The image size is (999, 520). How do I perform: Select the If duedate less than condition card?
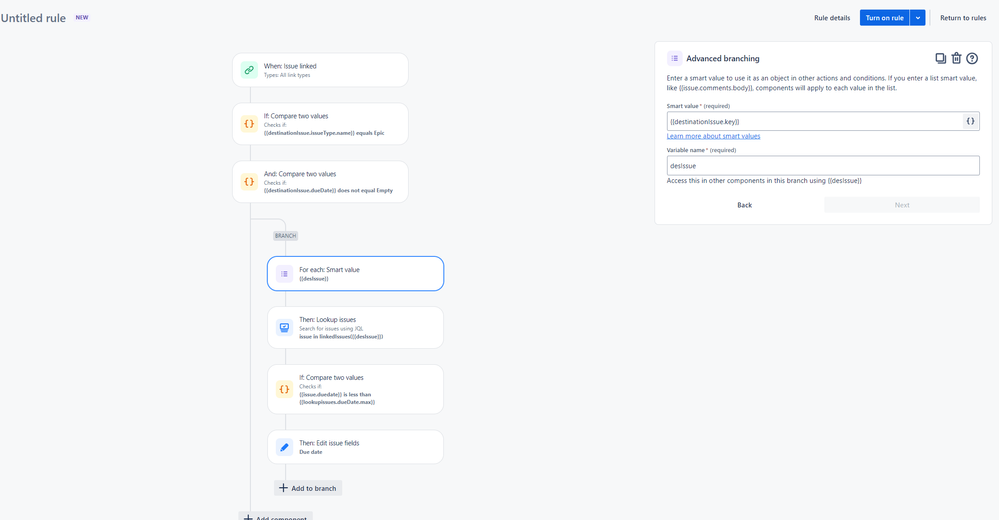pos(355,389)
